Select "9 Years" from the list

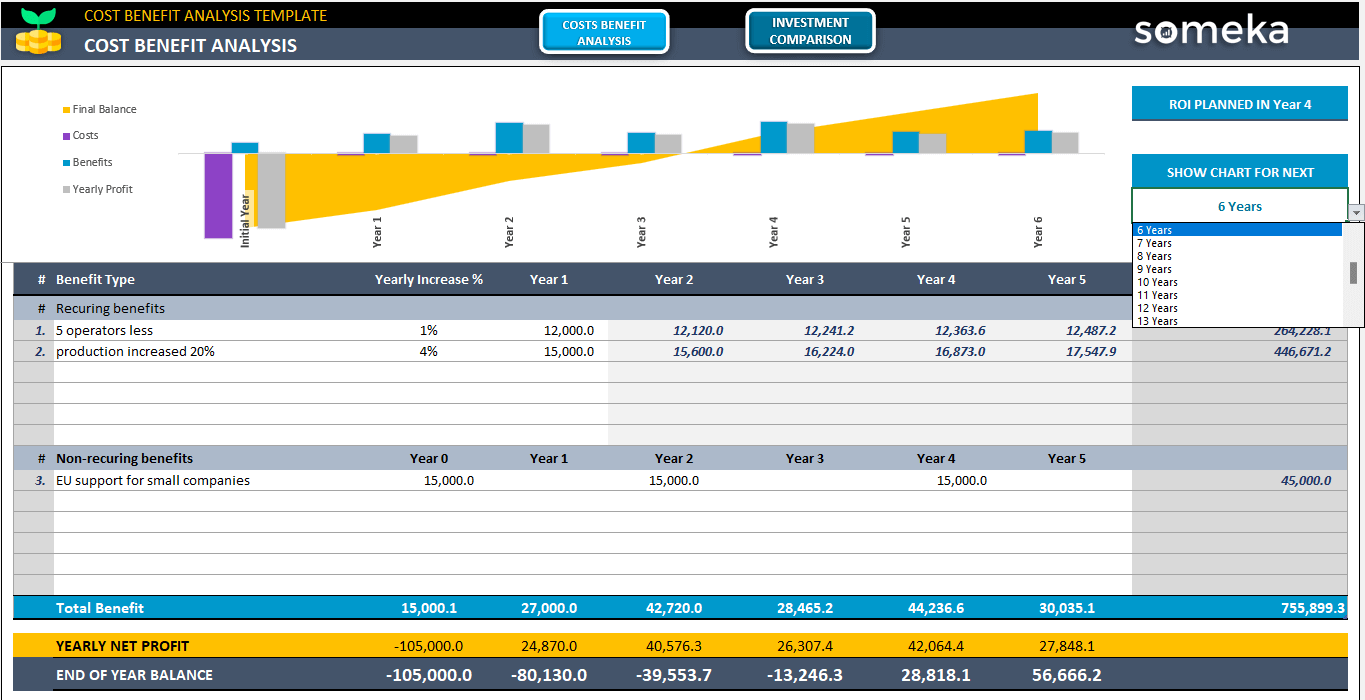(x=1154, y=268)
